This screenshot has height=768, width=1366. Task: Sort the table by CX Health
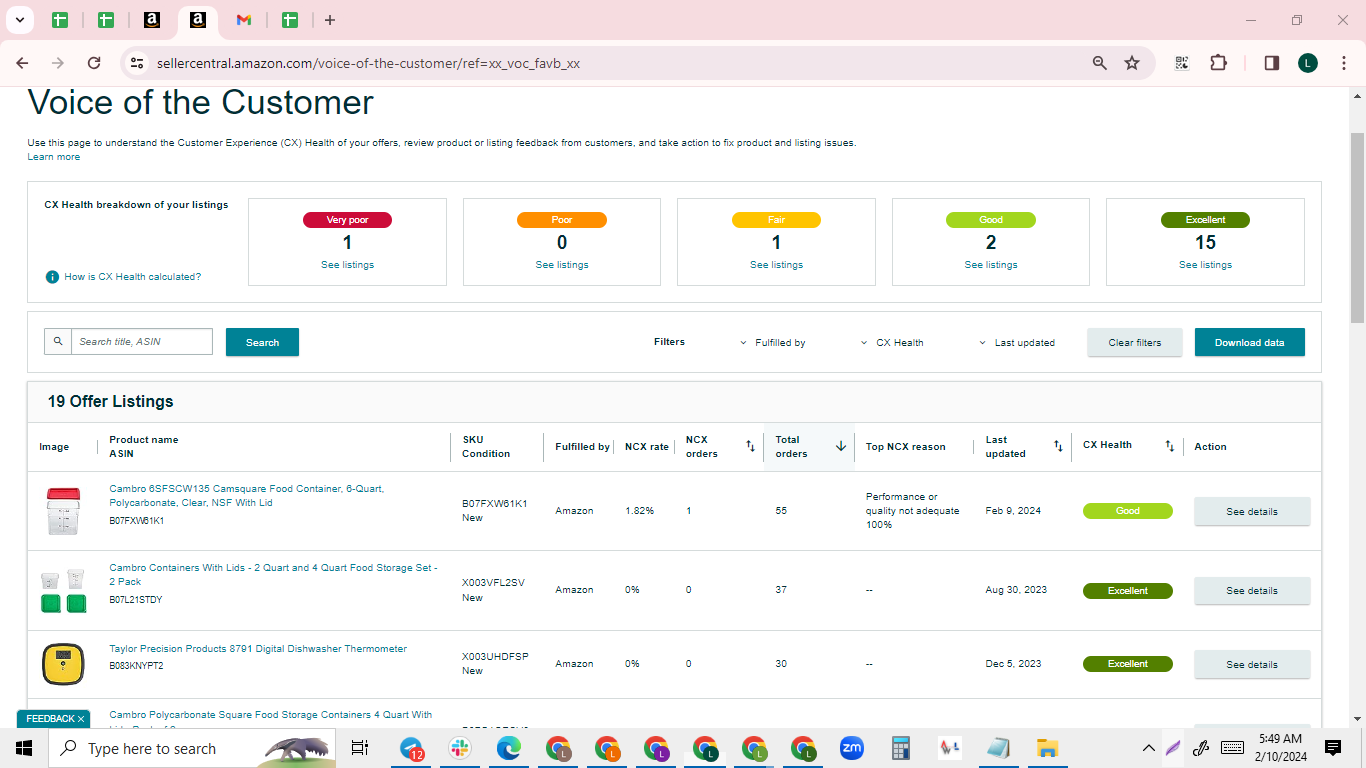click(1170, 446)
